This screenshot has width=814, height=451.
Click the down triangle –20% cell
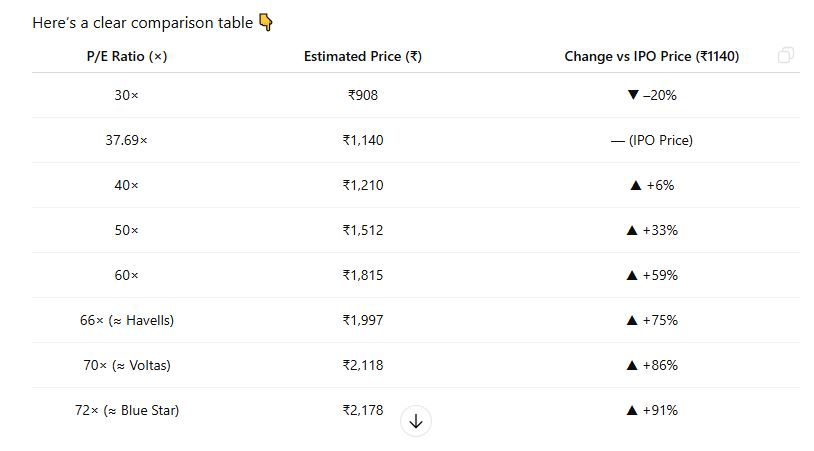coord(651,95)
